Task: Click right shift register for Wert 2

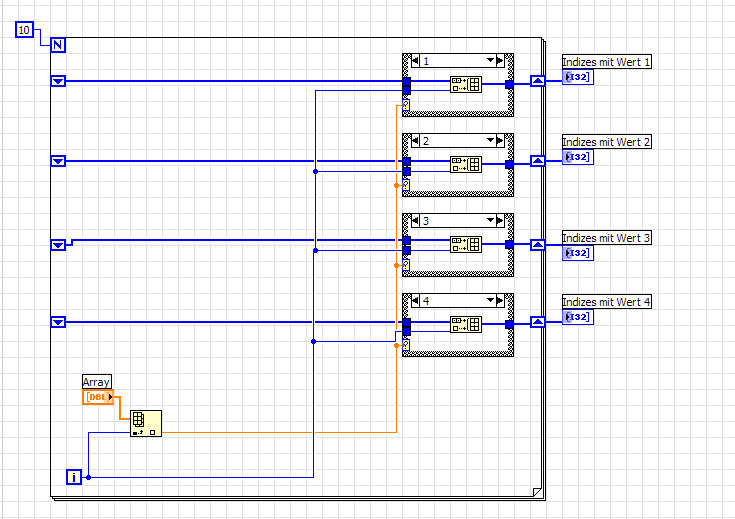Action: pyautogui.click(x=538, y=161)
